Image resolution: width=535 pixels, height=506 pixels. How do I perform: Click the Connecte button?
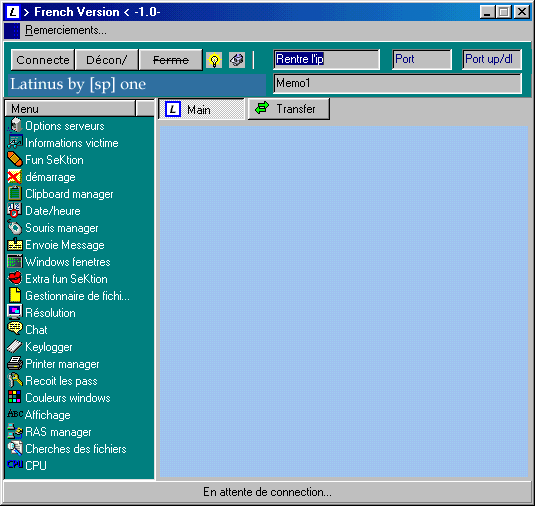point(43,60)
